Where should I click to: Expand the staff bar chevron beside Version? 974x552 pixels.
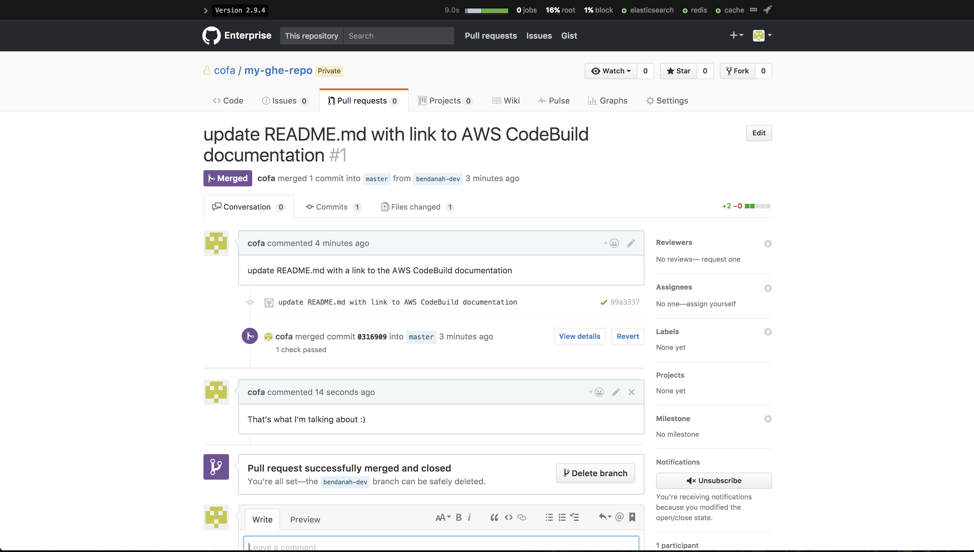[206, 11]
